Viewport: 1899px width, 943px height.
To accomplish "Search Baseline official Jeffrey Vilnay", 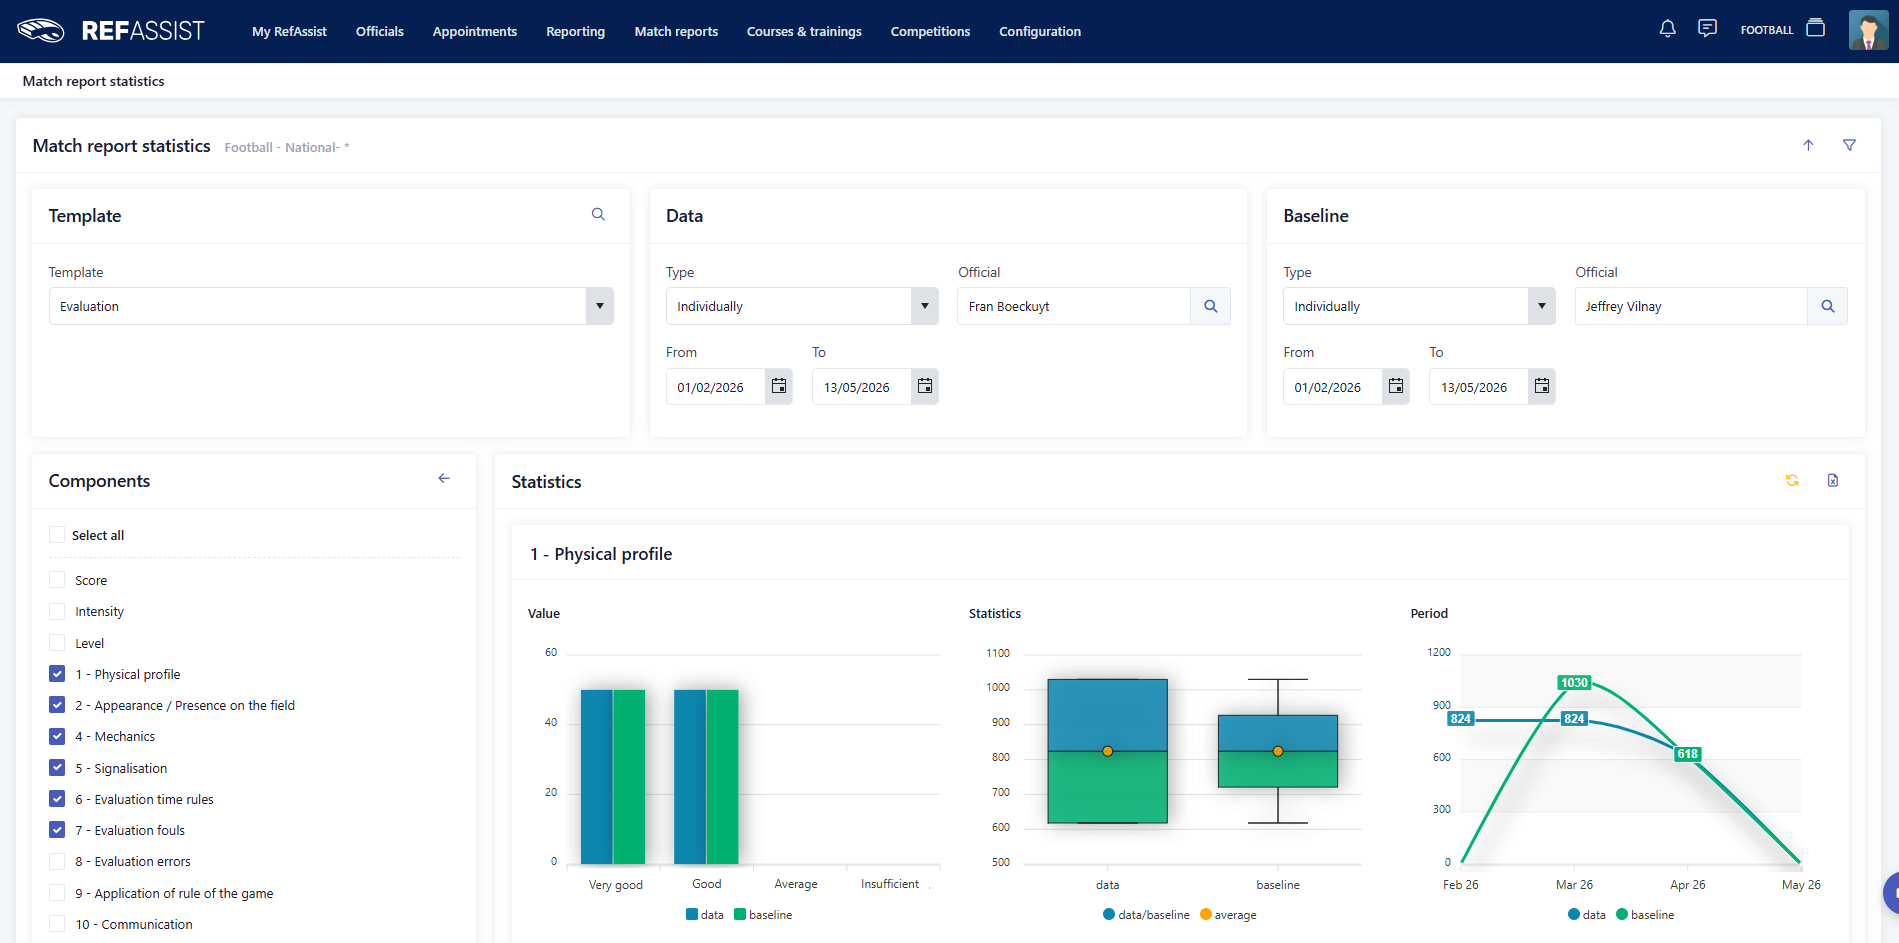I will [x=1827, y=306].
